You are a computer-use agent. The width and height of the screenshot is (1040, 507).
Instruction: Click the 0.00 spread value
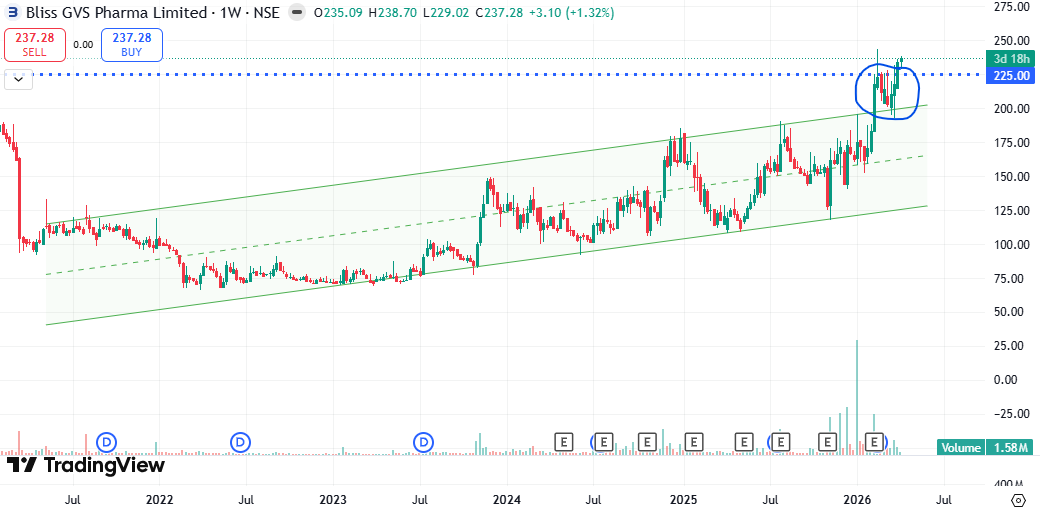[83, 44]
